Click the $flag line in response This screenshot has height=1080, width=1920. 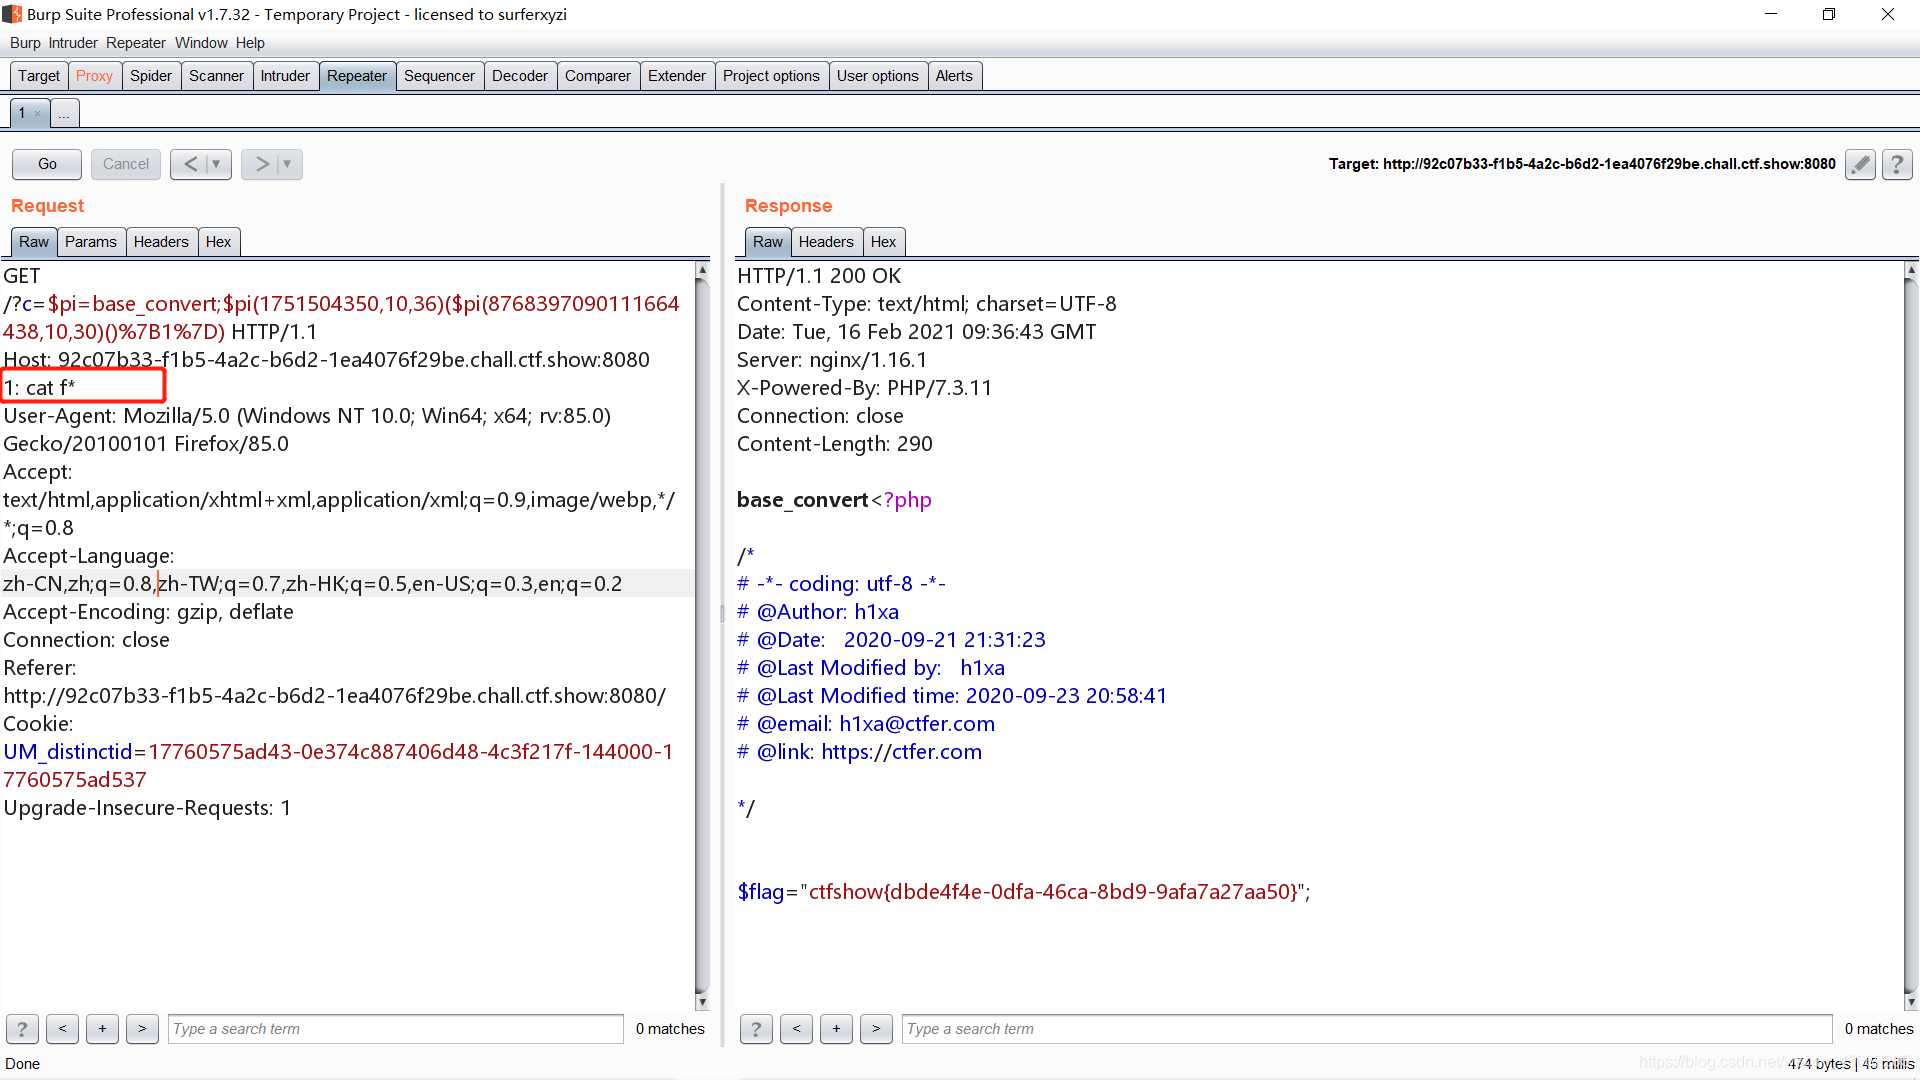pyautogui.click(x=1024, y=892)
